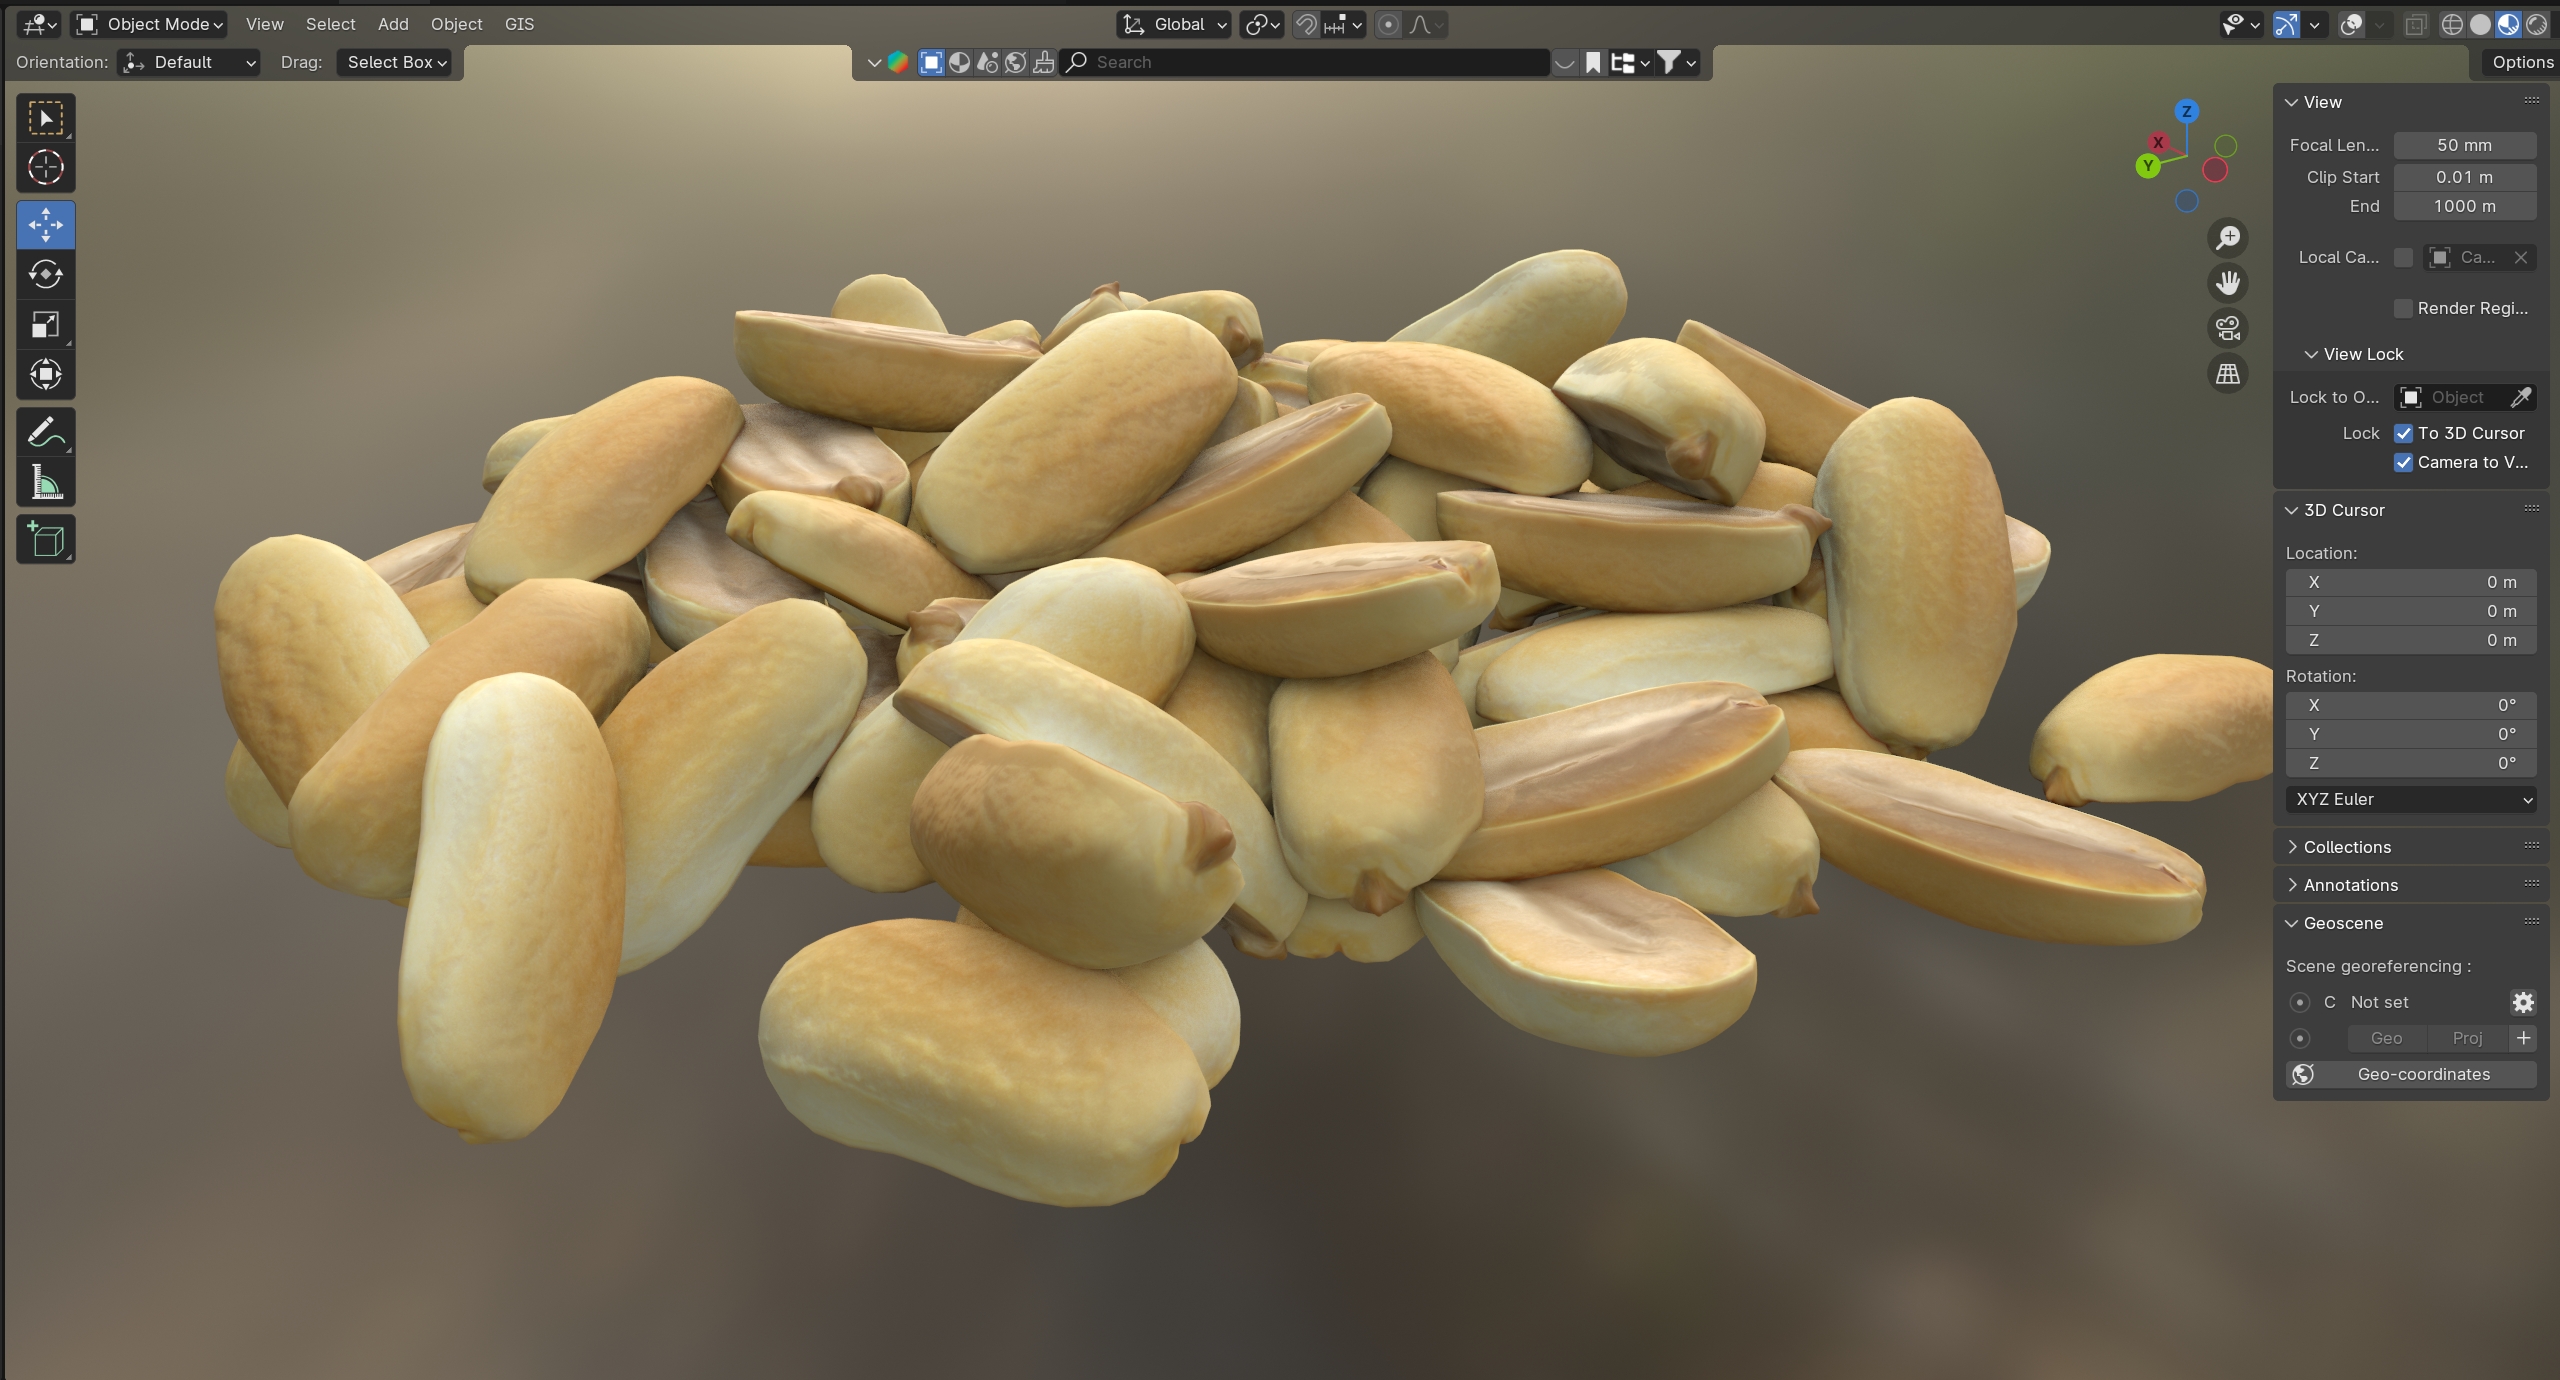Enable the Render Region checkbox
Image resolution: width=2560 pixels, height=1380 pixels.
[2403, 308]
